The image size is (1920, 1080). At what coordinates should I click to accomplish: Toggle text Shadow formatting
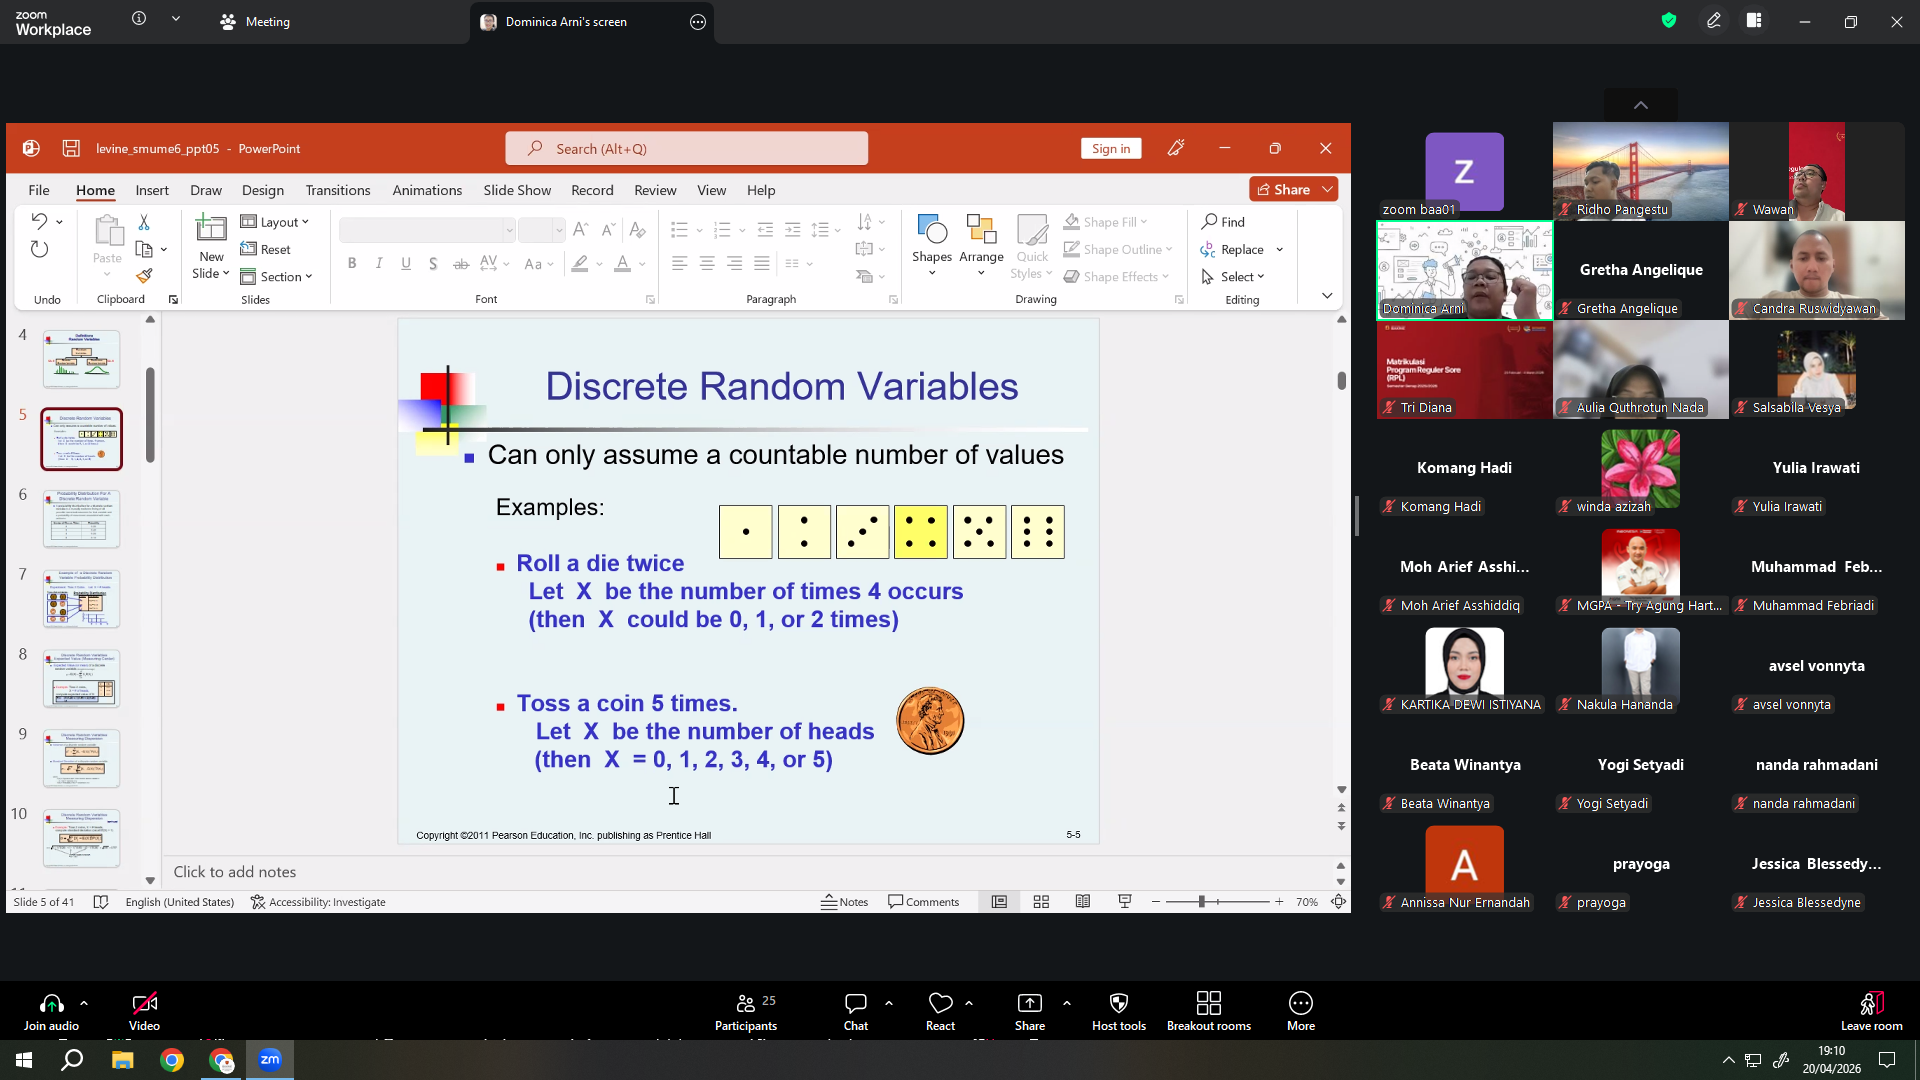tap(433, 263)
